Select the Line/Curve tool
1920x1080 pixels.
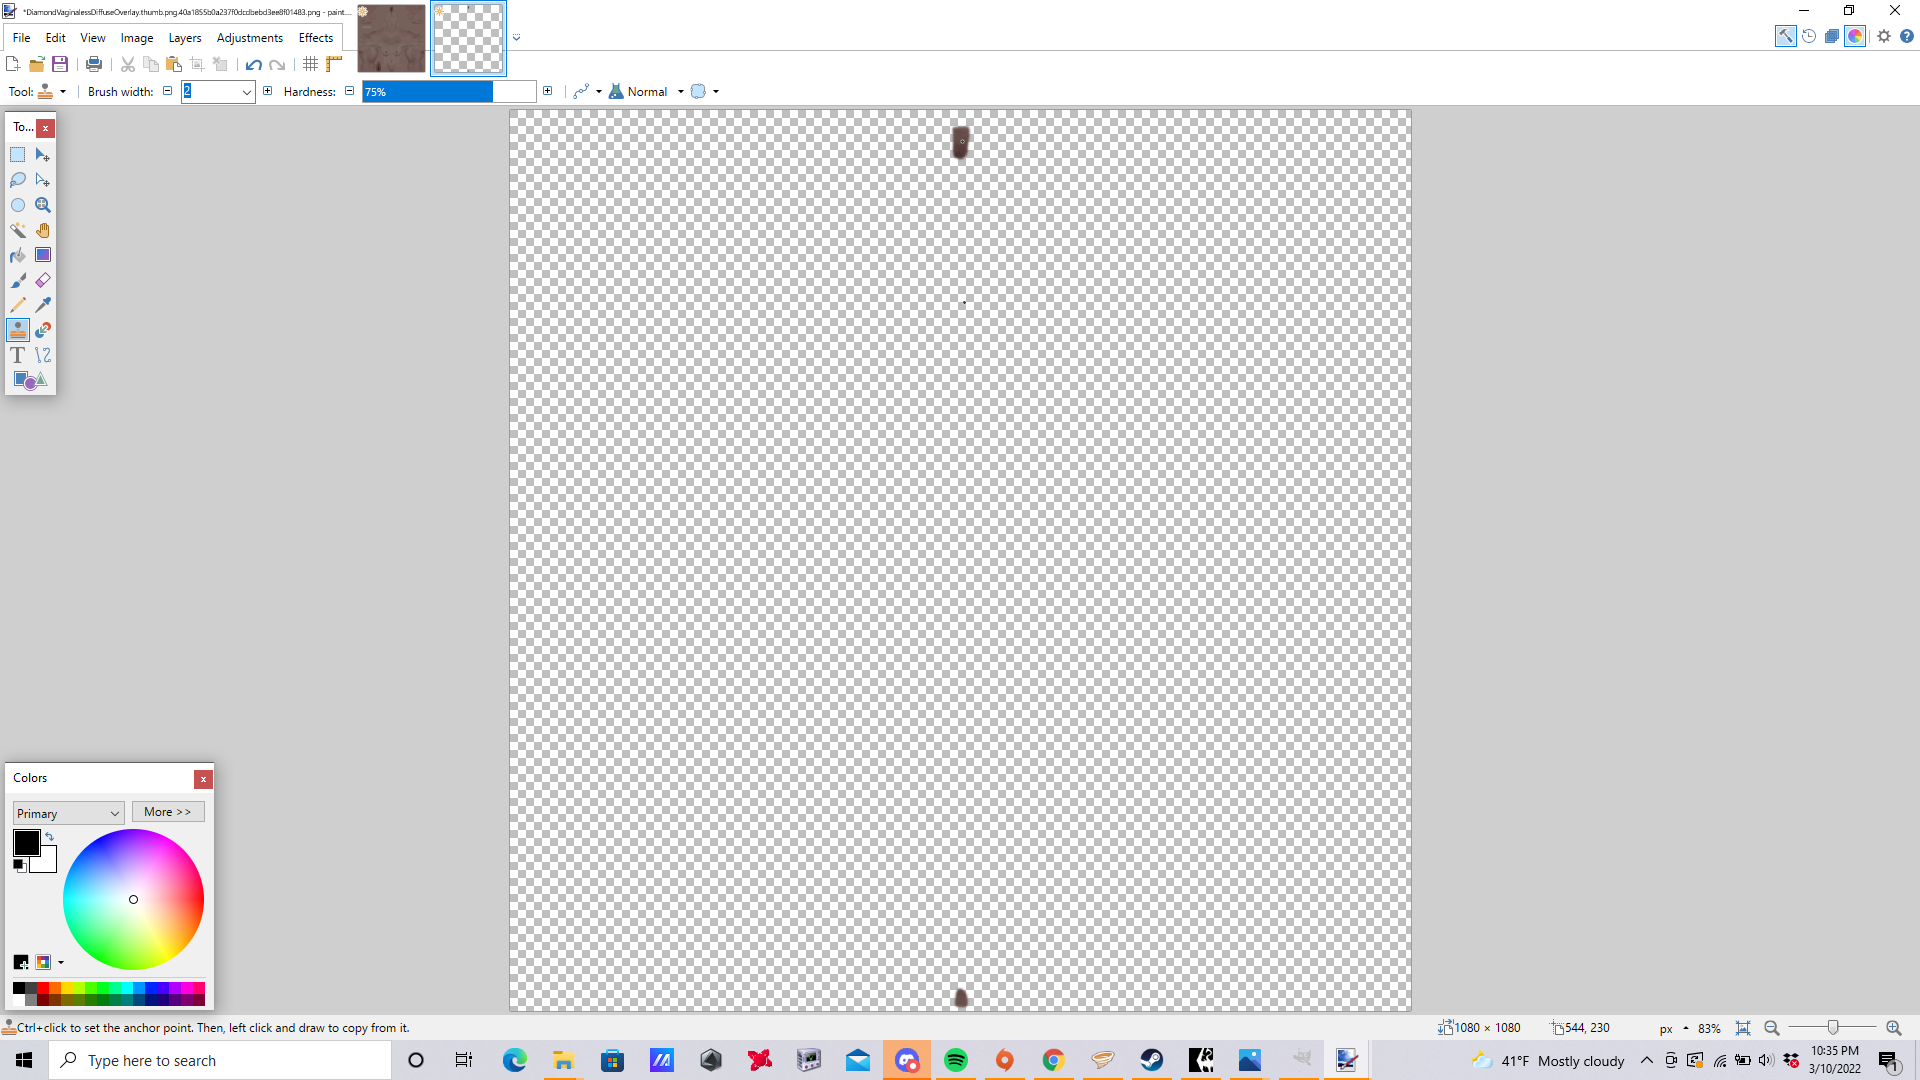(x=43, y=355)
